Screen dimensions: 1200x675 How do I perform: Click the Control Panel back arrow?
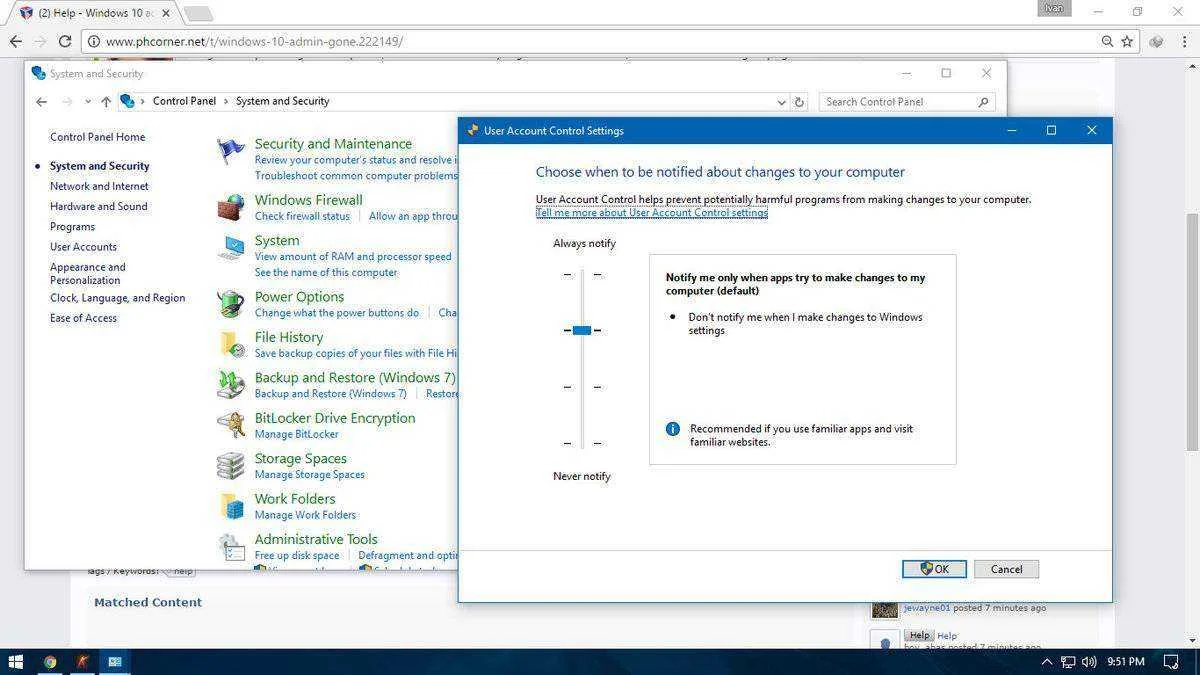(41, 101)
